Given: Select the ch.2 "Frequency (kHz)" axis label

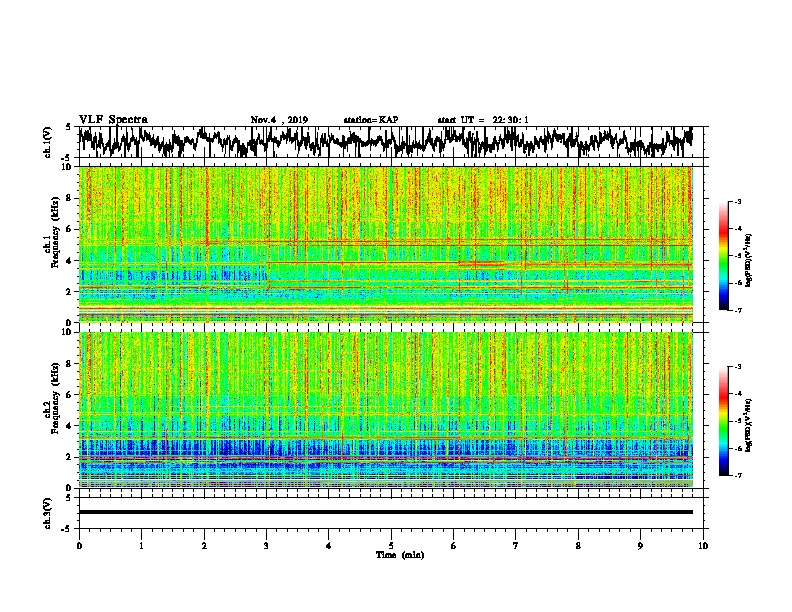Looking at the screenshot, I should pos(55,398).
